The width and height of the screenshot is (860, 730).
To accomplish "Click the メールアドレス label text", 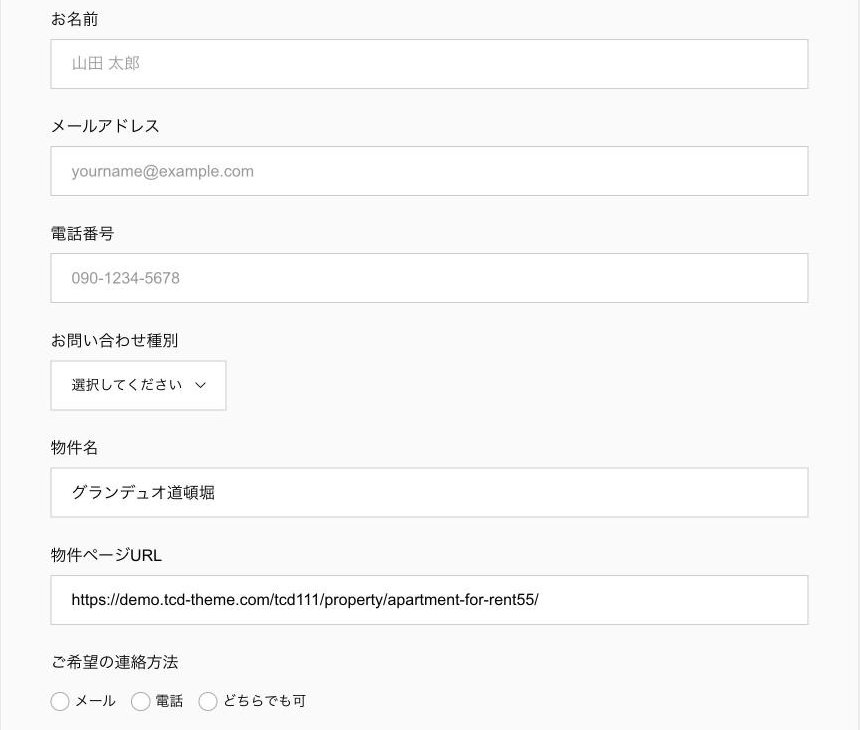I will click(x=105, y=126).
